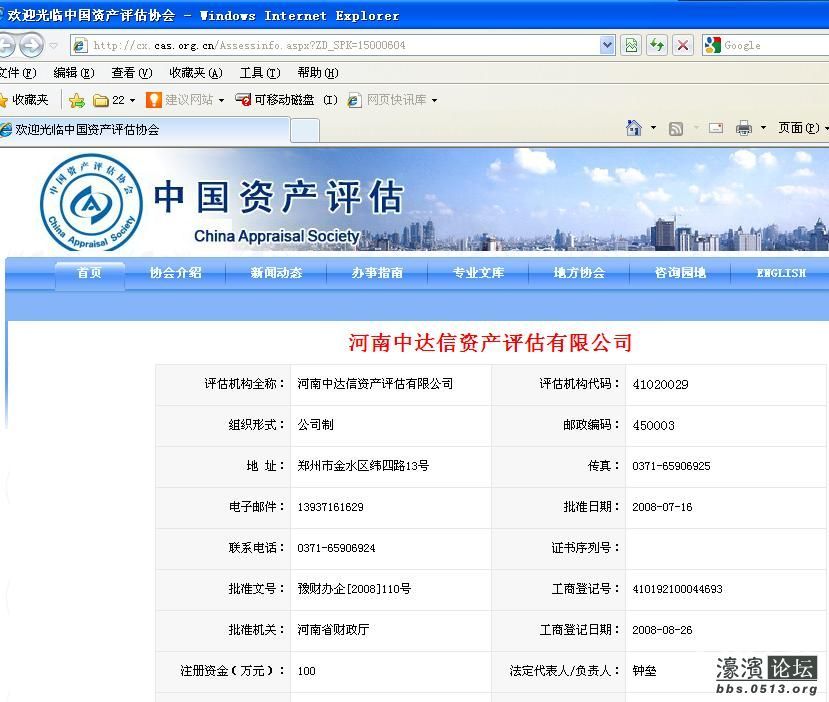Refresh the page using the refresh icon
Screen dimensions: 829x702
656,45
